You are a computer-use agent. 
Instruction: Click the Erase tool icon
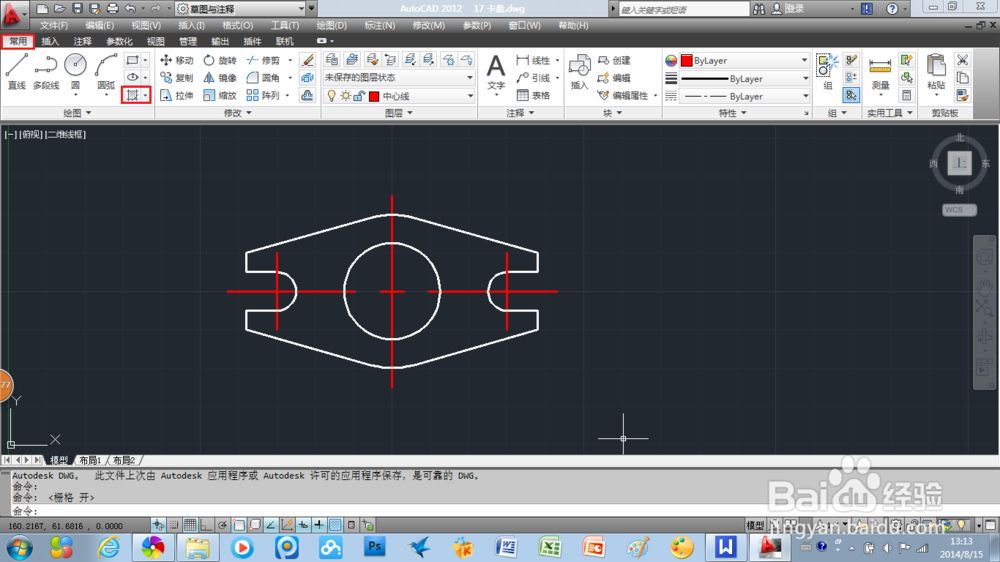click(307, 60)
